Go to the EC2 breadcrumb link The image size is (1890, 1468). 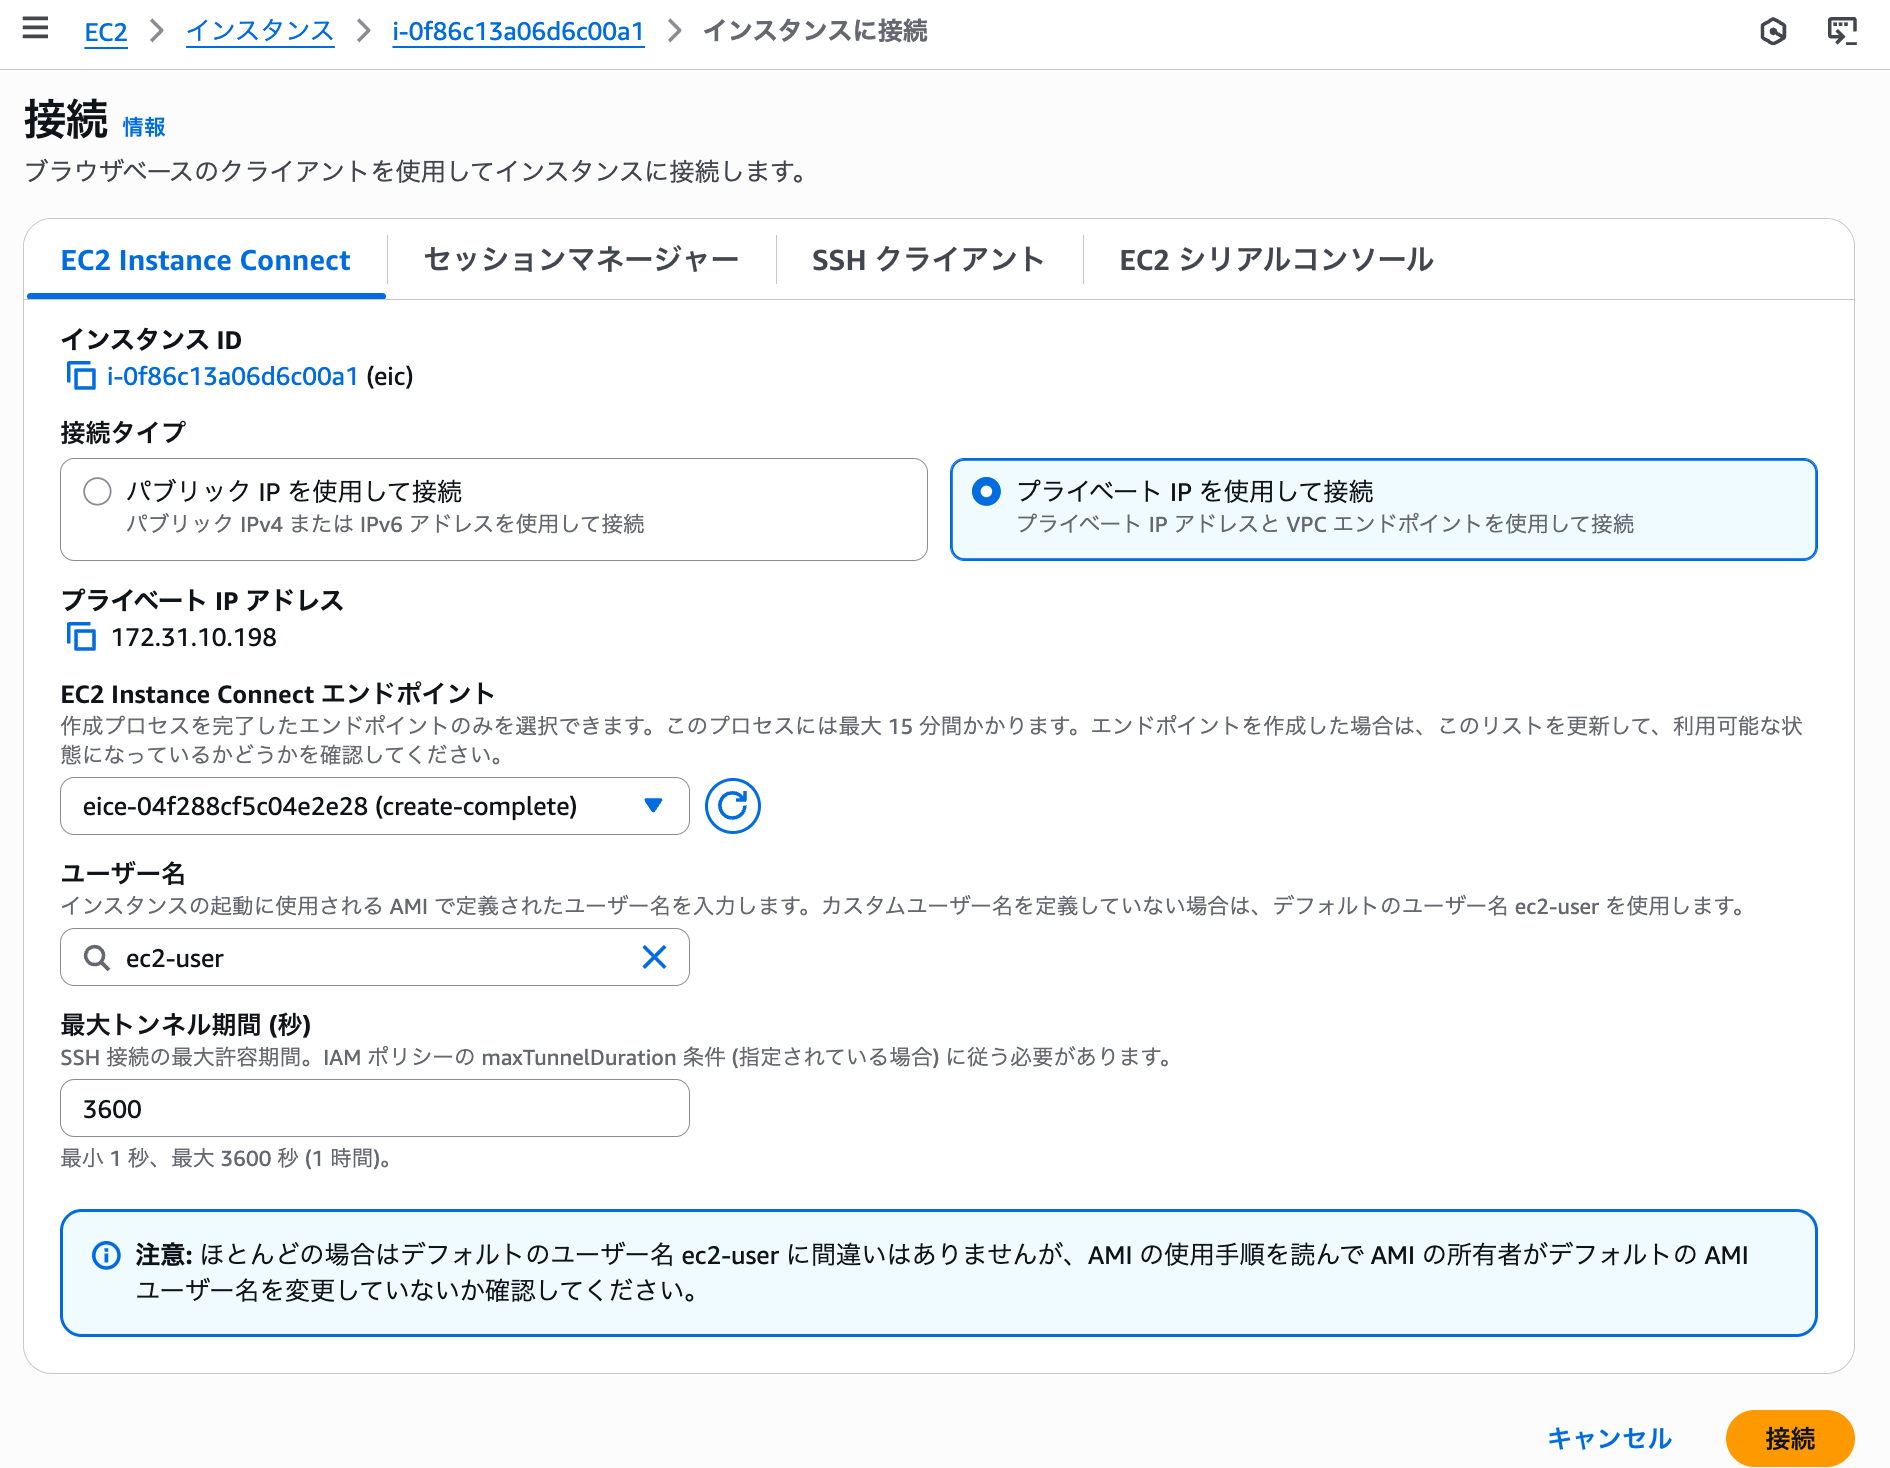pos(106,32)
